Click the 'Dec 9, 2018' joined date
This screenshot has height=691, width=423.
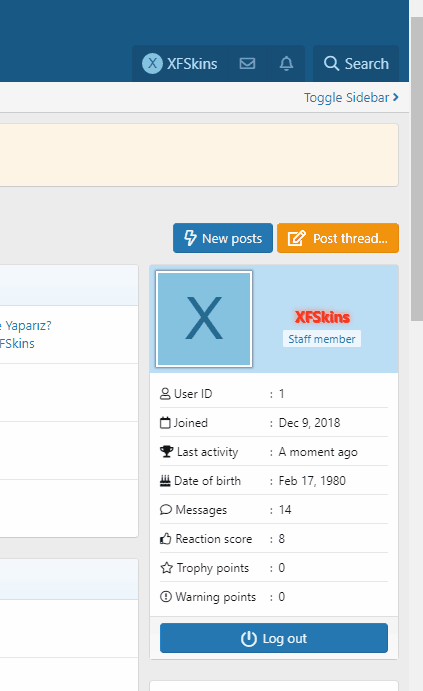click(309, 423)
